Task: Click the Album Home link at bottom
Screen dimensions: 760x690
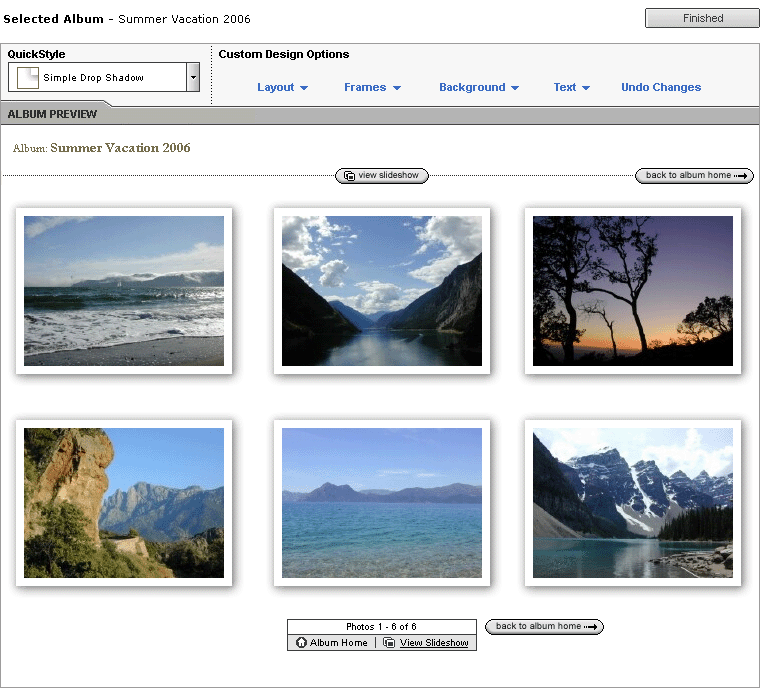Action: (x=338, y=643)
